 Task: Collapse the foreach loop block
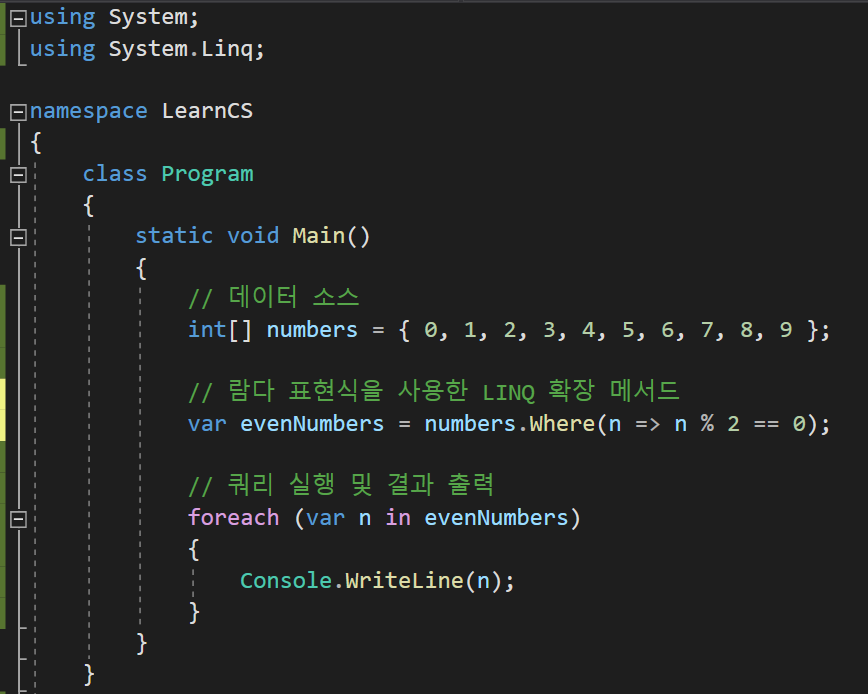coord(18,519)
